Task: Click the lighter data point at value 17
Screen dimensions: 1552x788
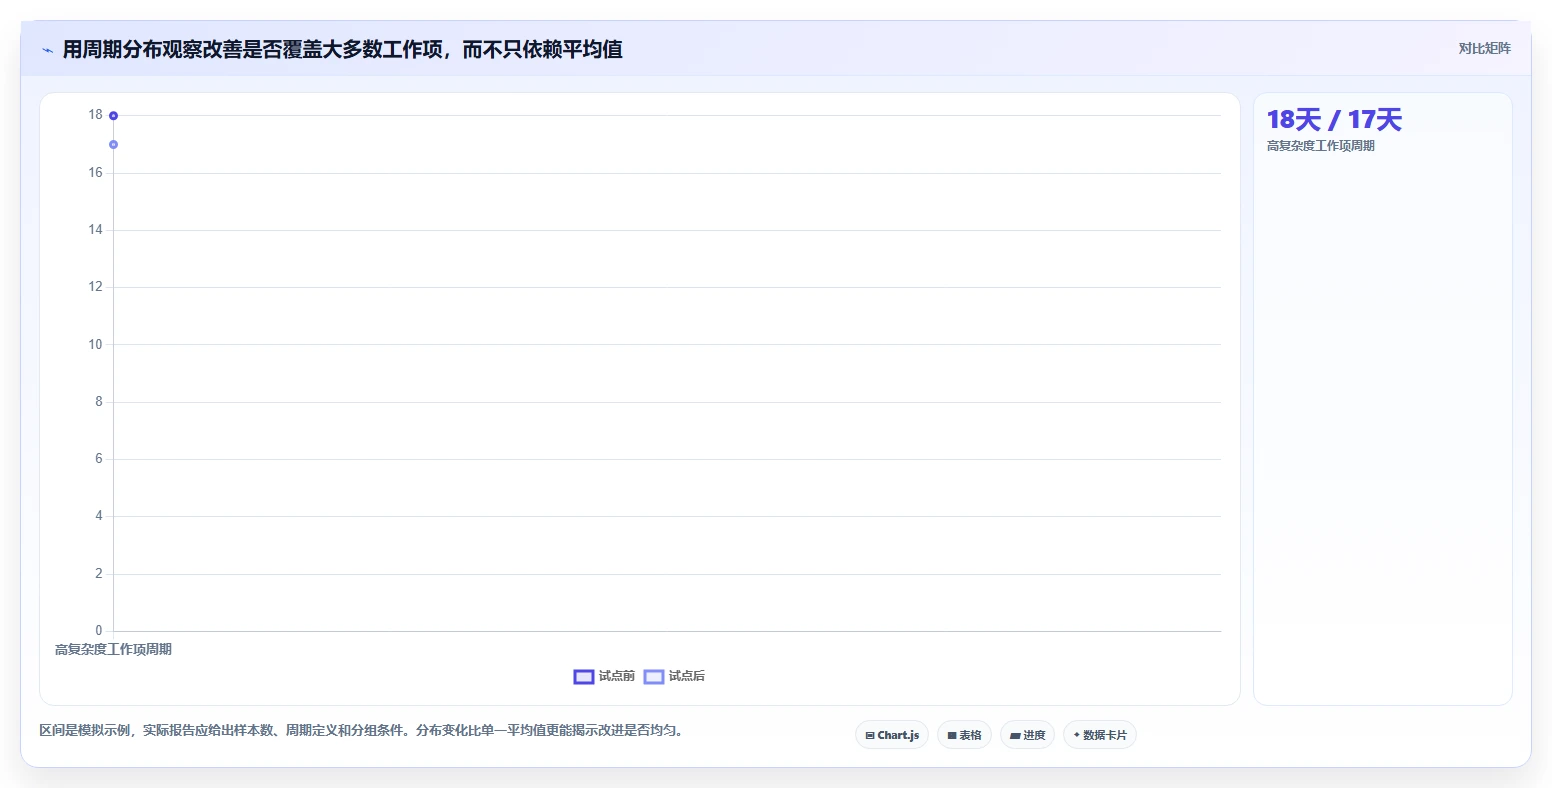Action: pyautogui.click(x=113, y=145)
